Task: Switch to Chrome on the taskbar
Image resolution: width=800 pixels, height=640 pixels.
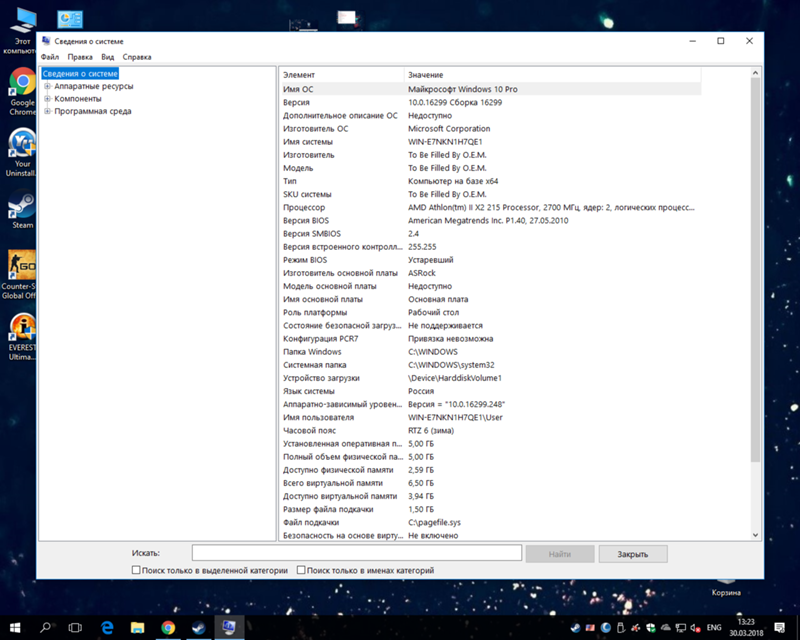Action: [168, 627]
